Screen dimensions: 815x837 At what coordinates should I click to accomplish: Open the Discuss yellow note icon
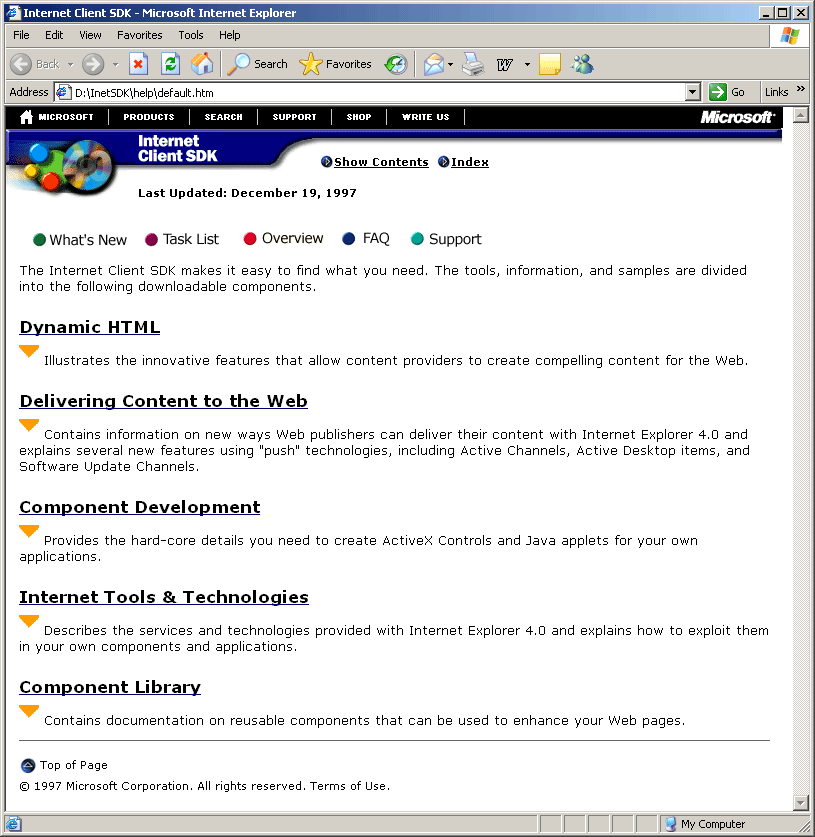pos(550,64)
